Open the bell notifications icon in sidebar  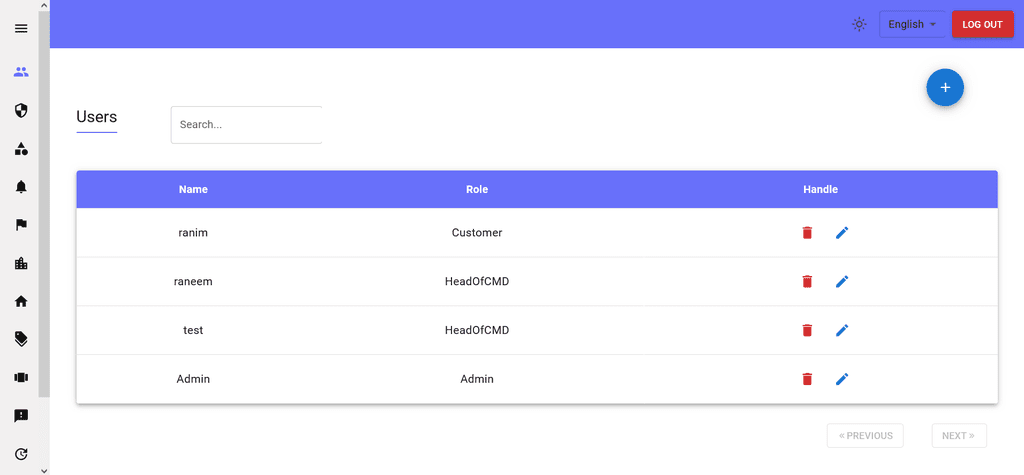tap(21, 187)
